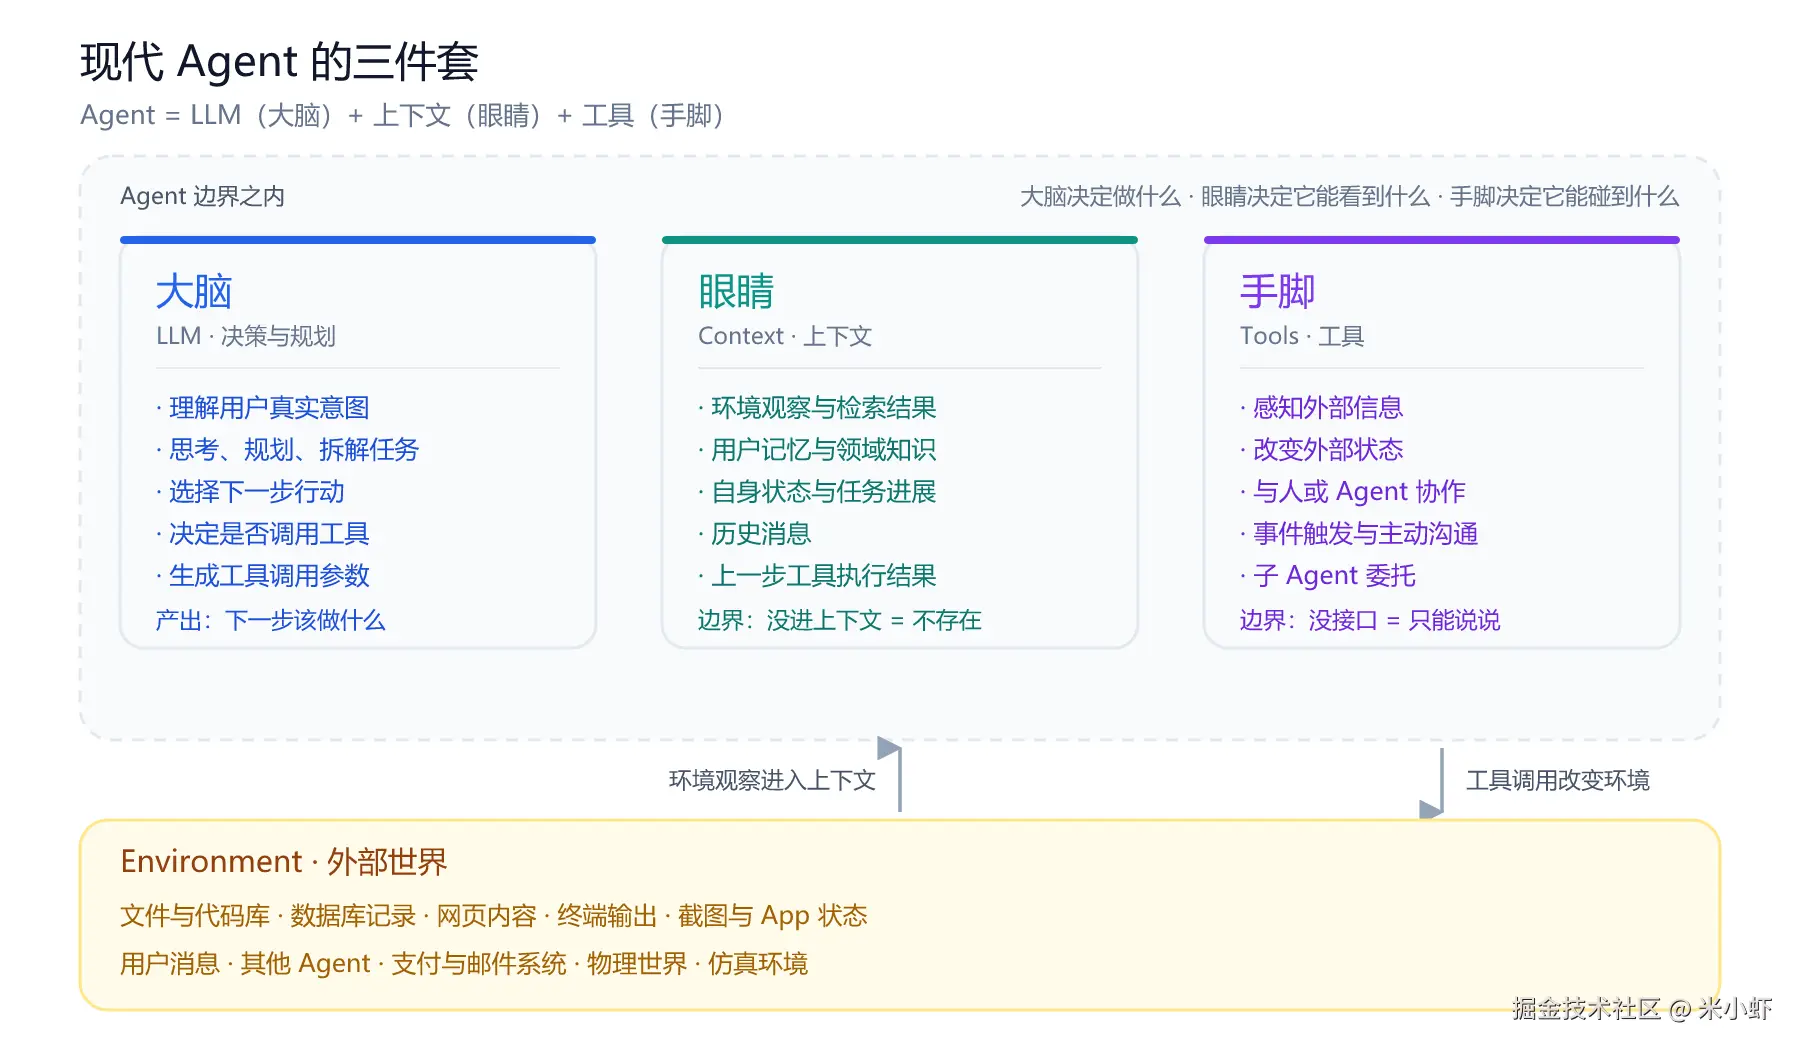Click the bullet "感知外部信息"
The image size is (1800, 1050).
(x=1322, y=408)
